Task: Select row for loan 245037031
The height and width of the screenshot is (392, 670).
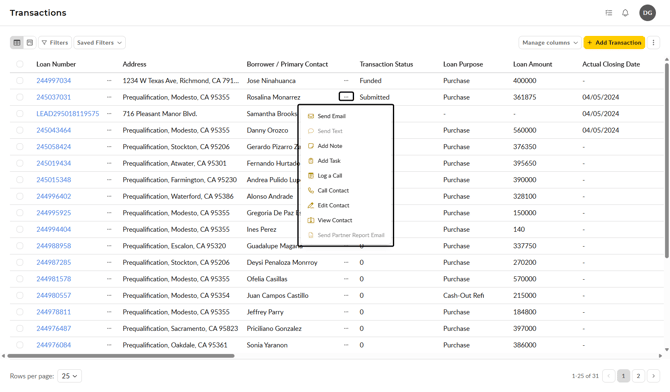Action: [x=20, y=97]
